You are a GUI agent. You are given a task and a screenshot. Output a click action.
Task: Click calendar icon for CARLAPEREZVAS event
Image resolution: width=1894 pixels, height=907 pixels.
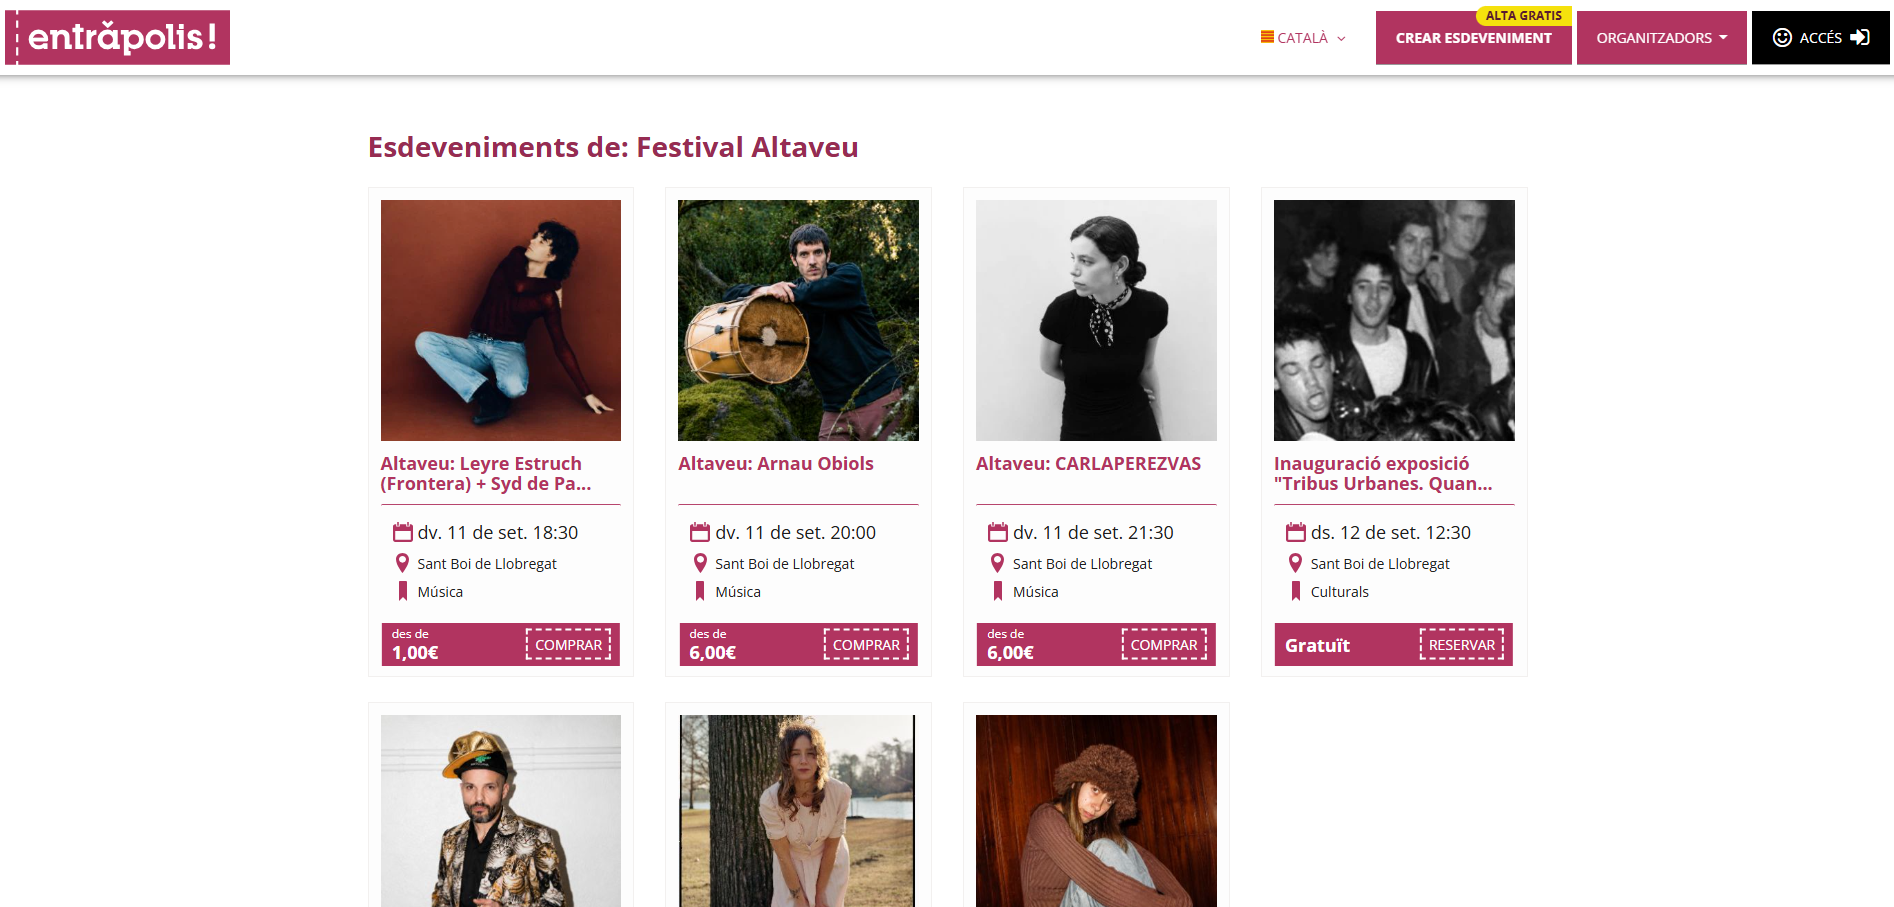[998, 532]
